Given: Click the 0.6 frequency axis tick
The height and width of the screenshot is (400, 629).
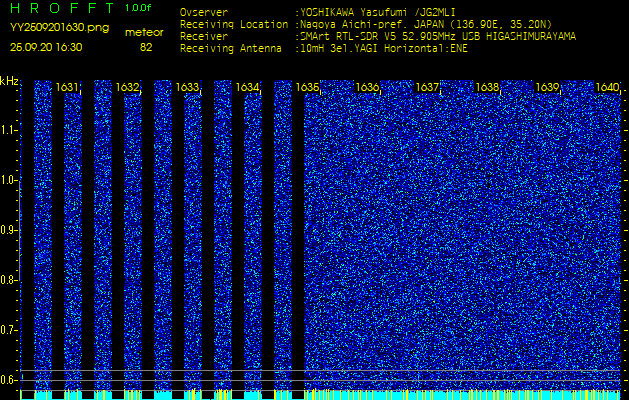Looking at the screenshot, I should point(8,380).
